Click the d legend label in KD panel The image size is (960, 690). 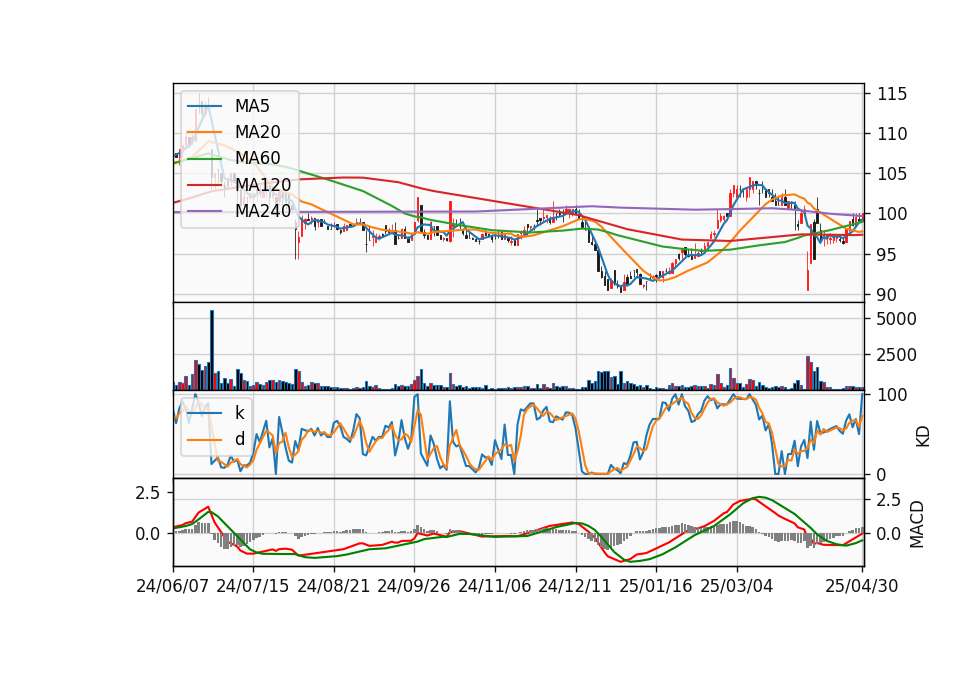tap(239, 439)
